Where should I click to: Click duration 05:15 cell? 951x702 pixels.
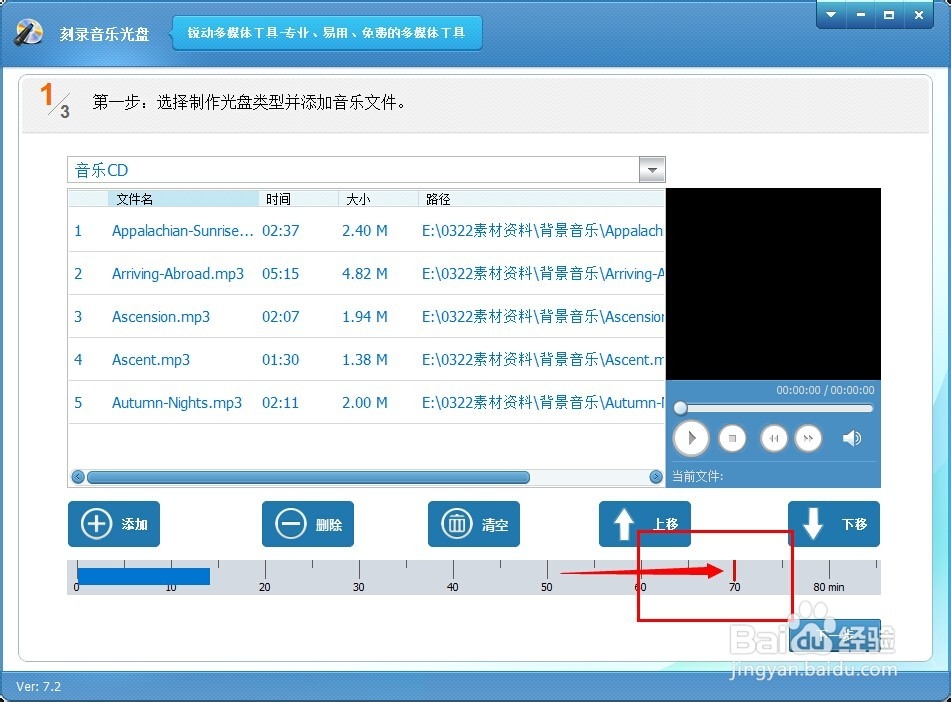(x=280, y=274)
